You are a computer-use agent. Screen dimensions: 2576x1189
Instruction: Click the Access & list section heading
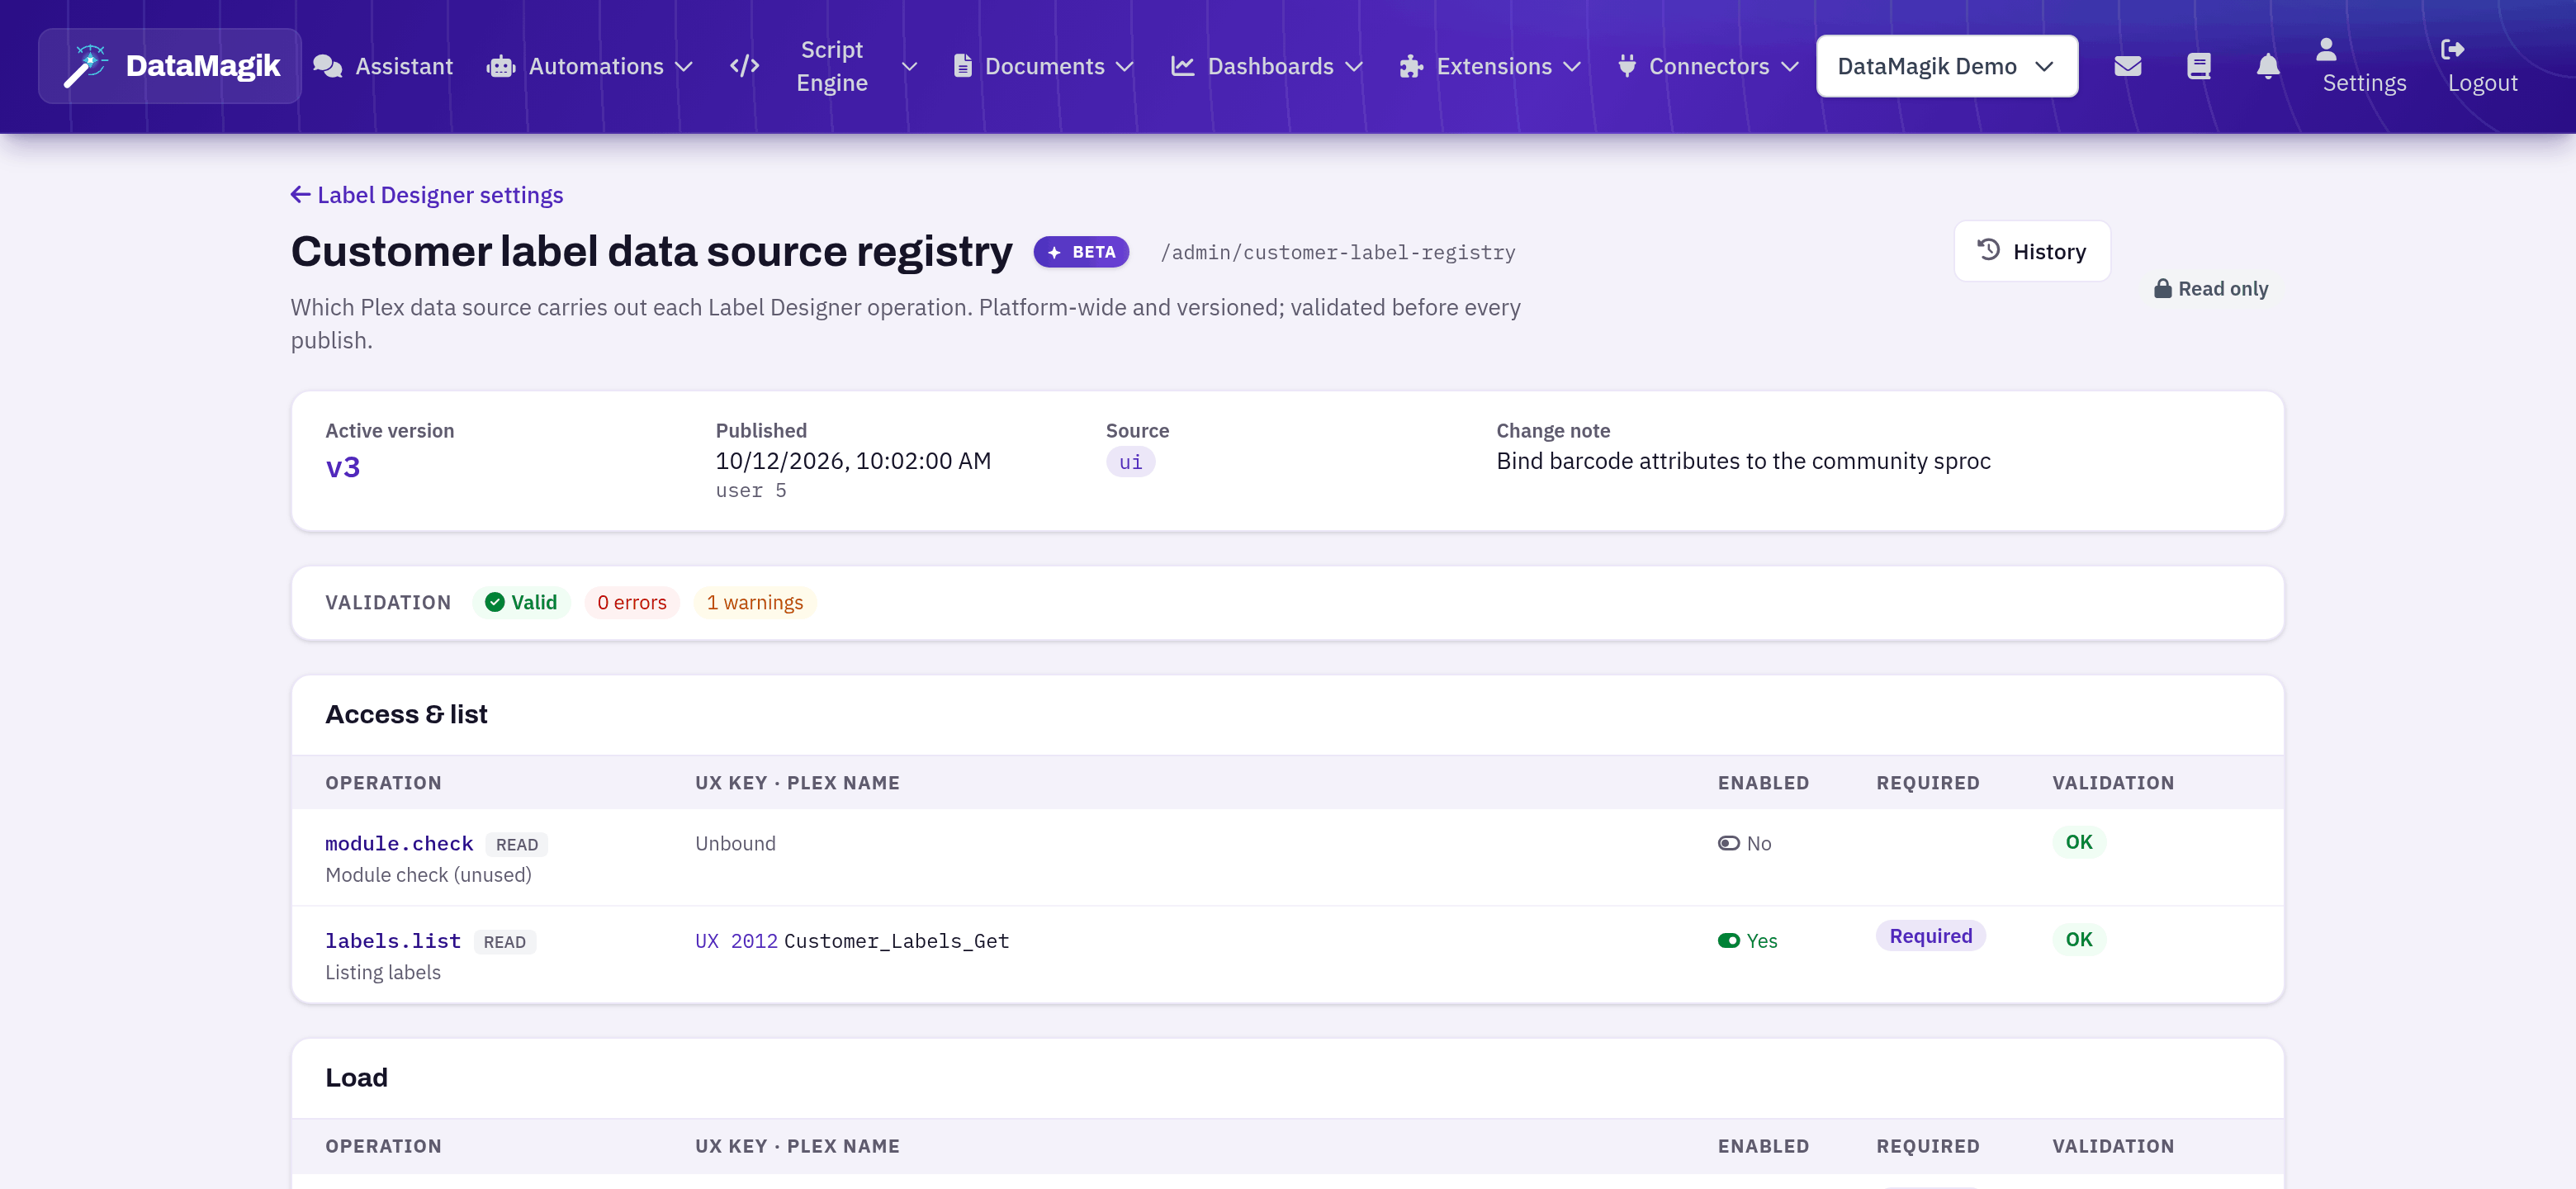[406, 714]
